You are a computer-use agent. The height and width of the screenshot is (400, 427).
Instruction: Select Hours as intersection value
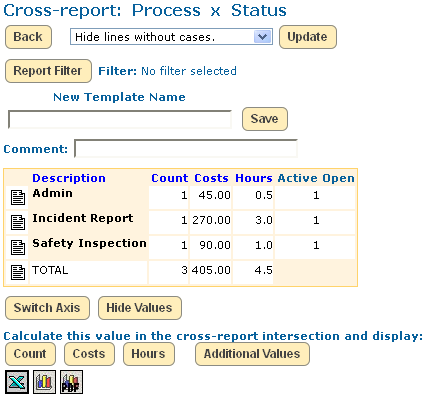(149, 354)
